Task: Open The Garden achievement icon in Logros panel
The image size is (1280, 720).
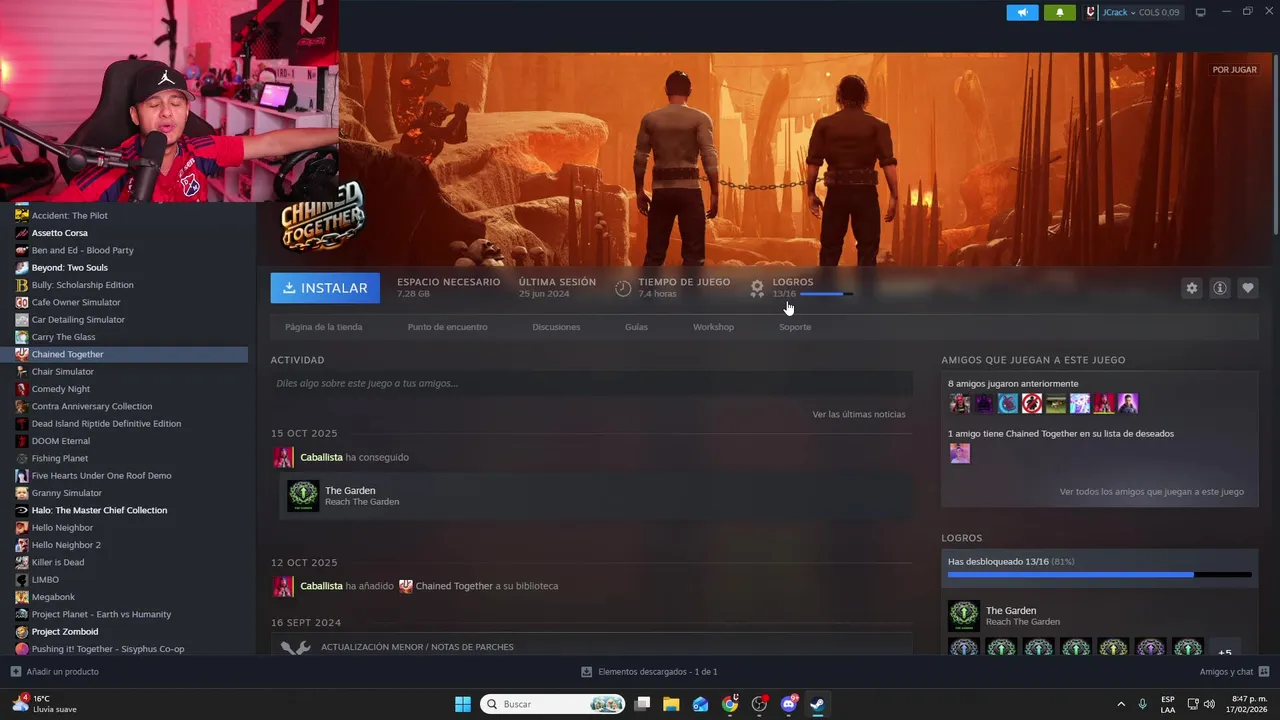Action: [x=964, y=616]
